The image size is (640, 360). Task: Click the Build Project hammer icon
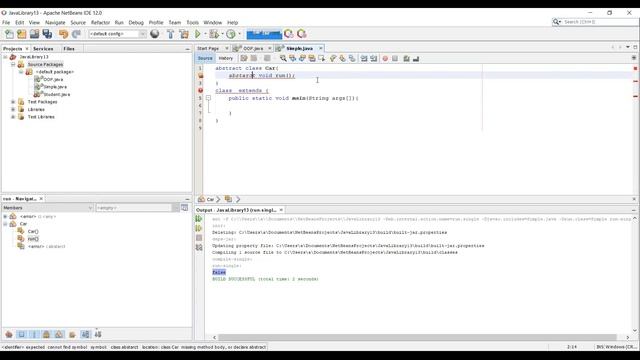(171, 34)
